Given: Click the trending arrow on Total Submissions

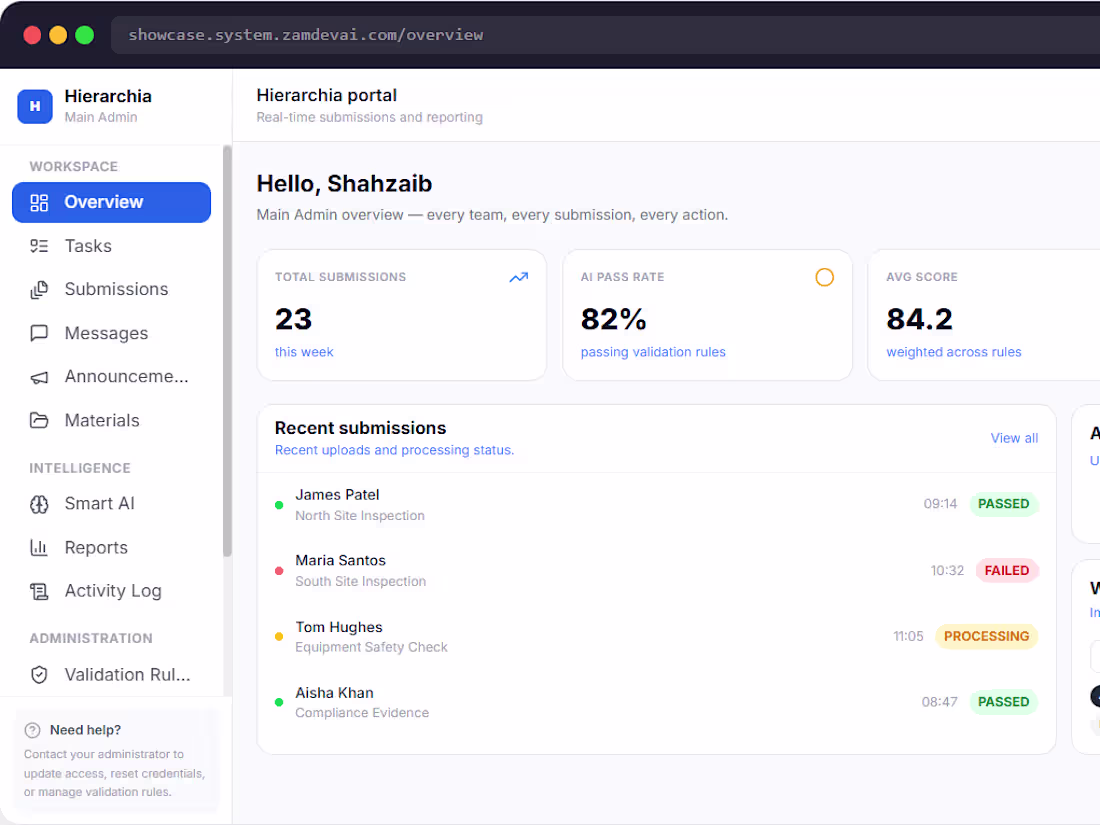Looking at the screenshot, I should (x=518, y=278).
